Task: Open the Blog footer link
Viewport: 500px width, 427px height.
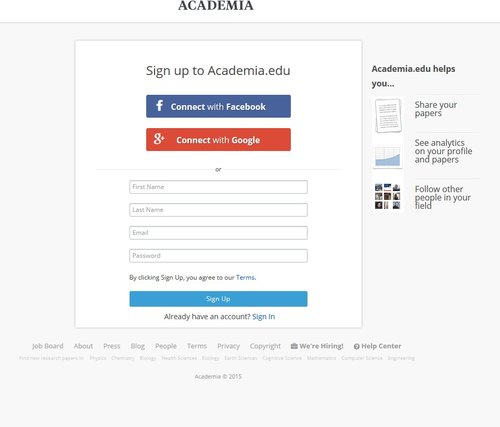Action: 138,346
